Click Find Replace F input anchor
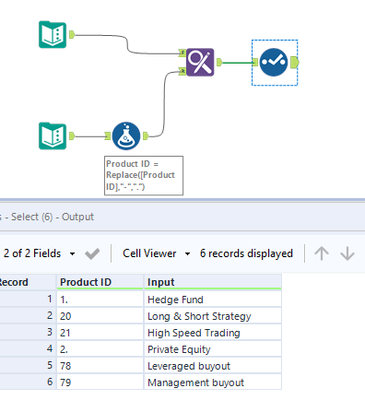The height and width of the screenshot is (400, 365). 182,52
